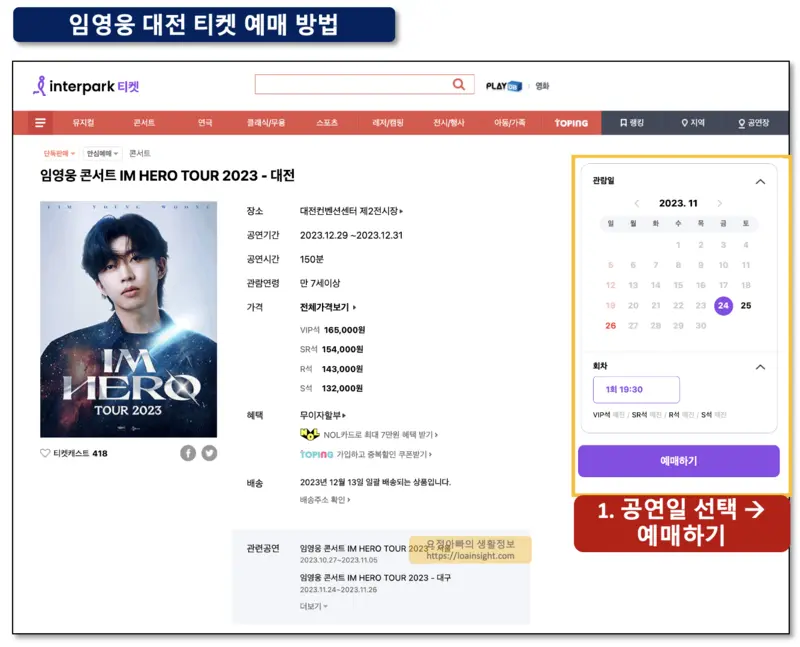The image size is (800, 647).
Task: Click the PLAY ON badge
Action: [506, 84]
